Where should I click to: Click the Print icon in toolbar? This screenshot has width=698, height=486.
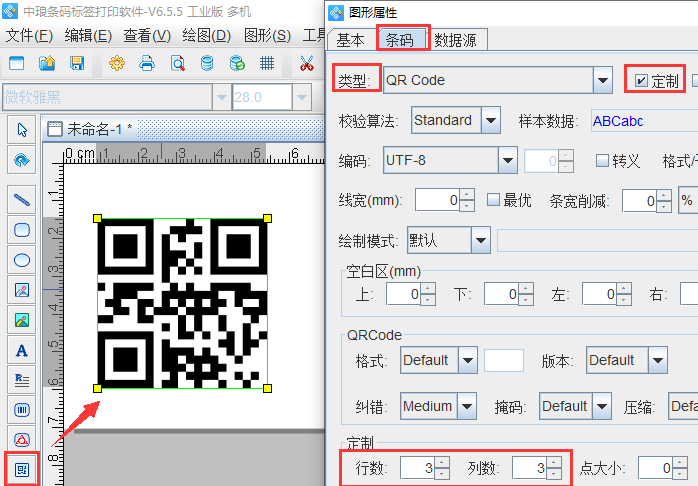(x=147, y=63)
